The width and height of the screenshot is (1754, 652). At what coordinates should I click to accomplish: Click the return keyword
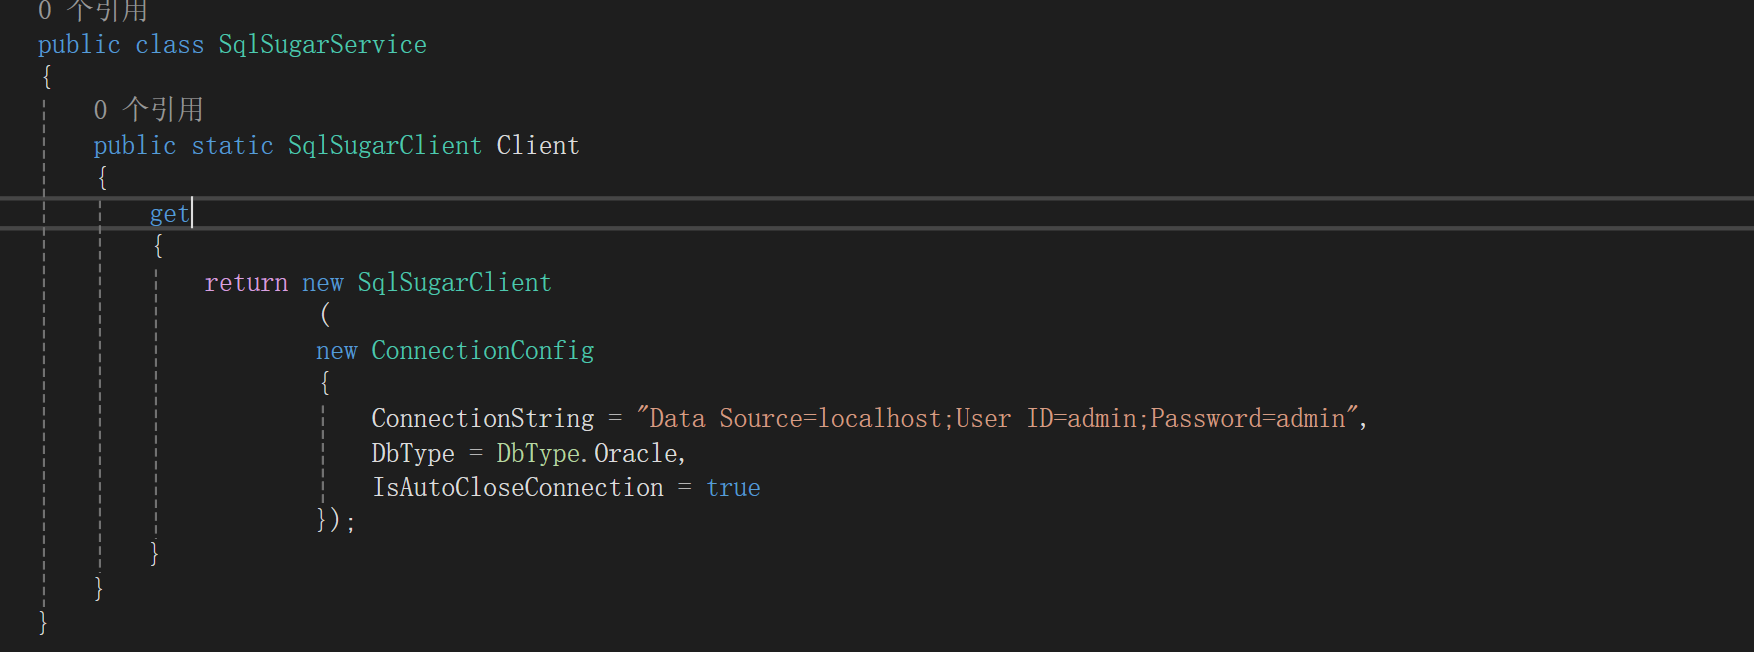[246, 283]
